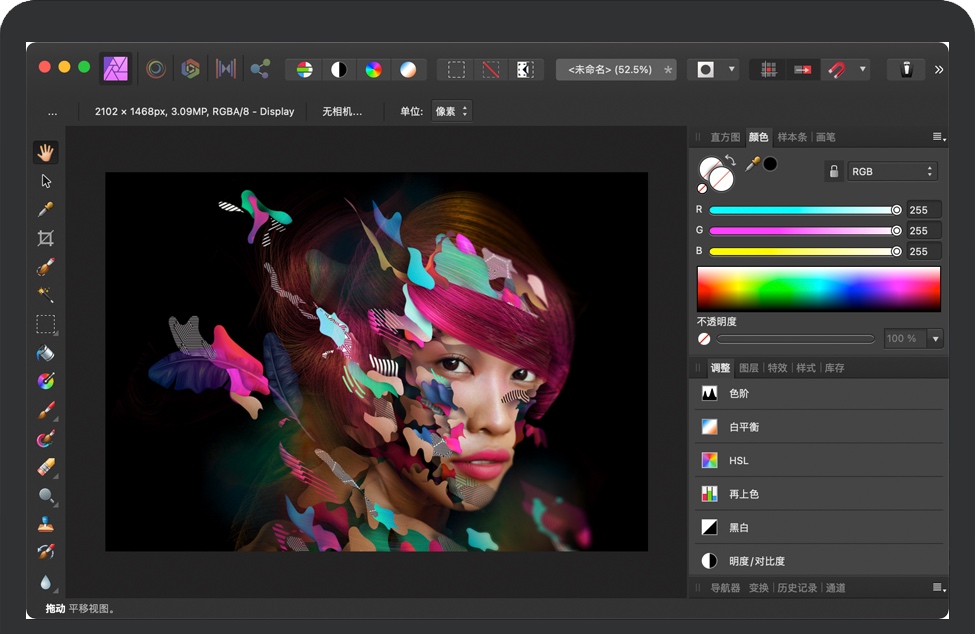Click the Share icon in the top toolbar
This screenshot has width=975, height=634.
260,69
